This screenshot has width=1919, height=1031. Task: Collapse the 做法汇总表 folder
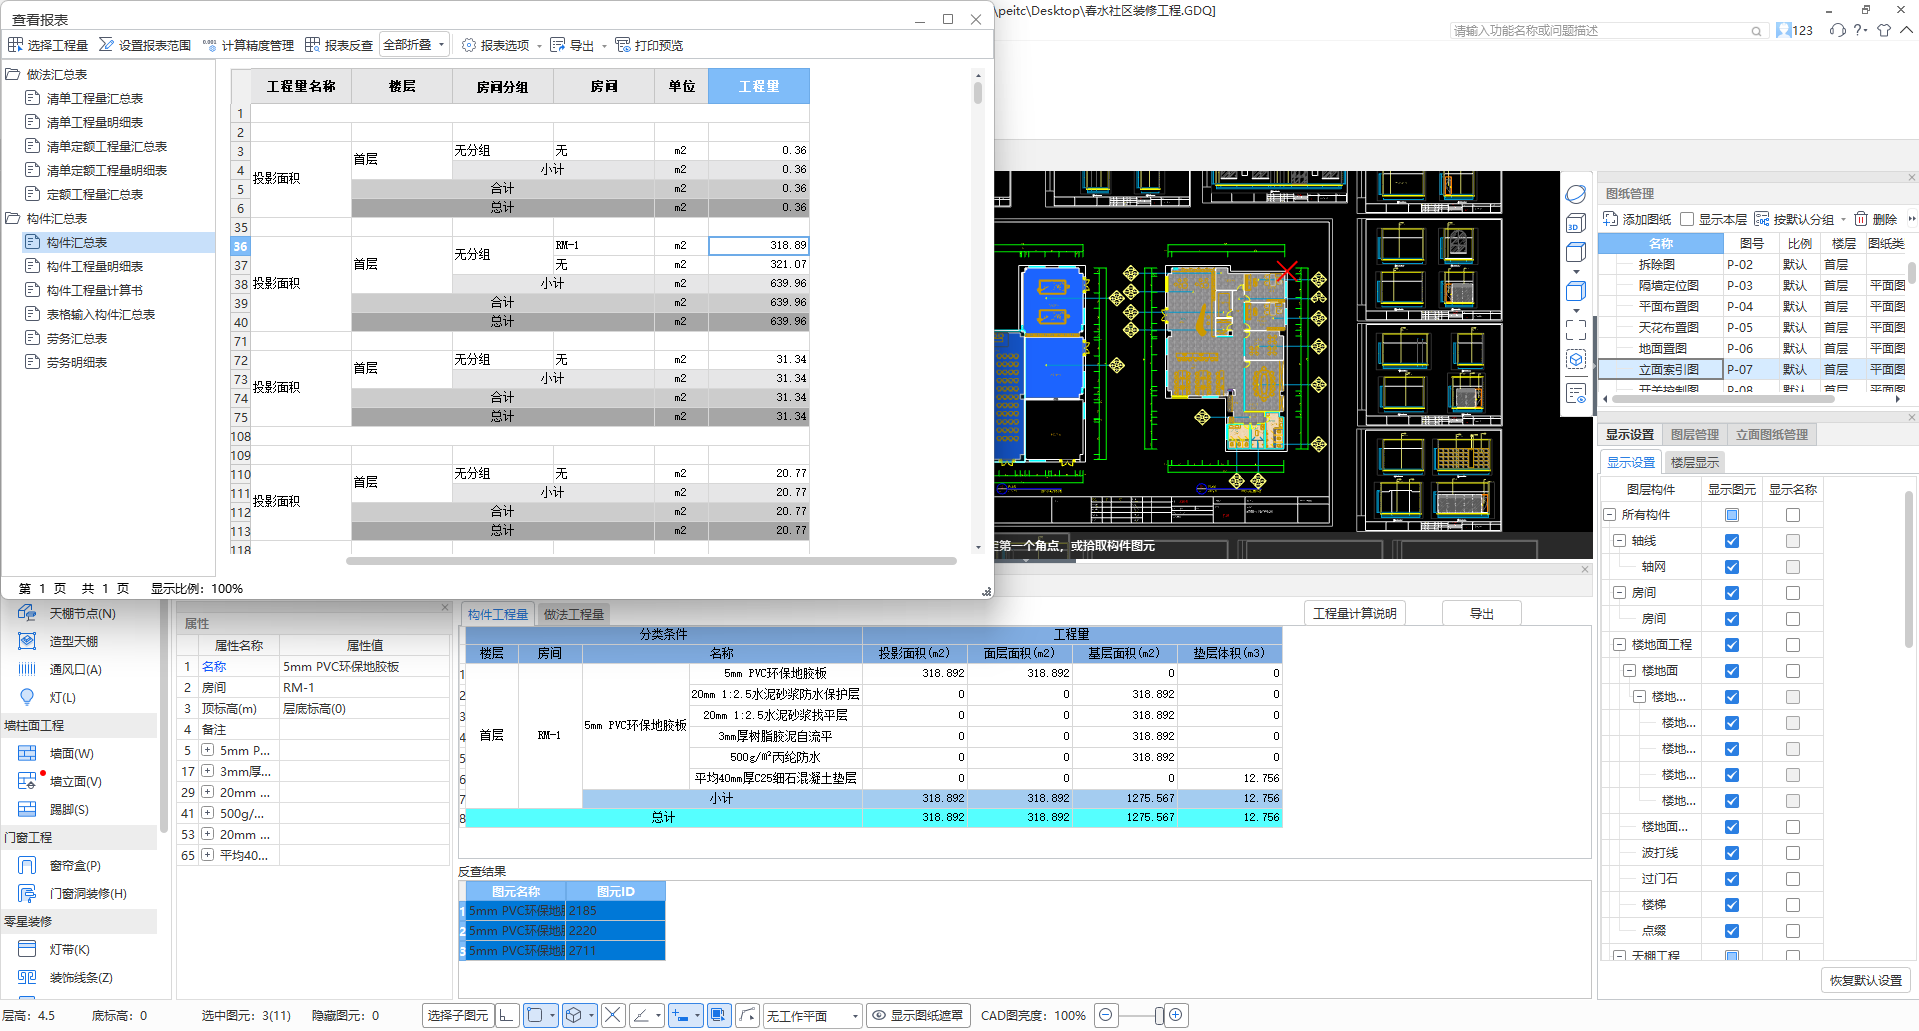click(x=13, y=74)
